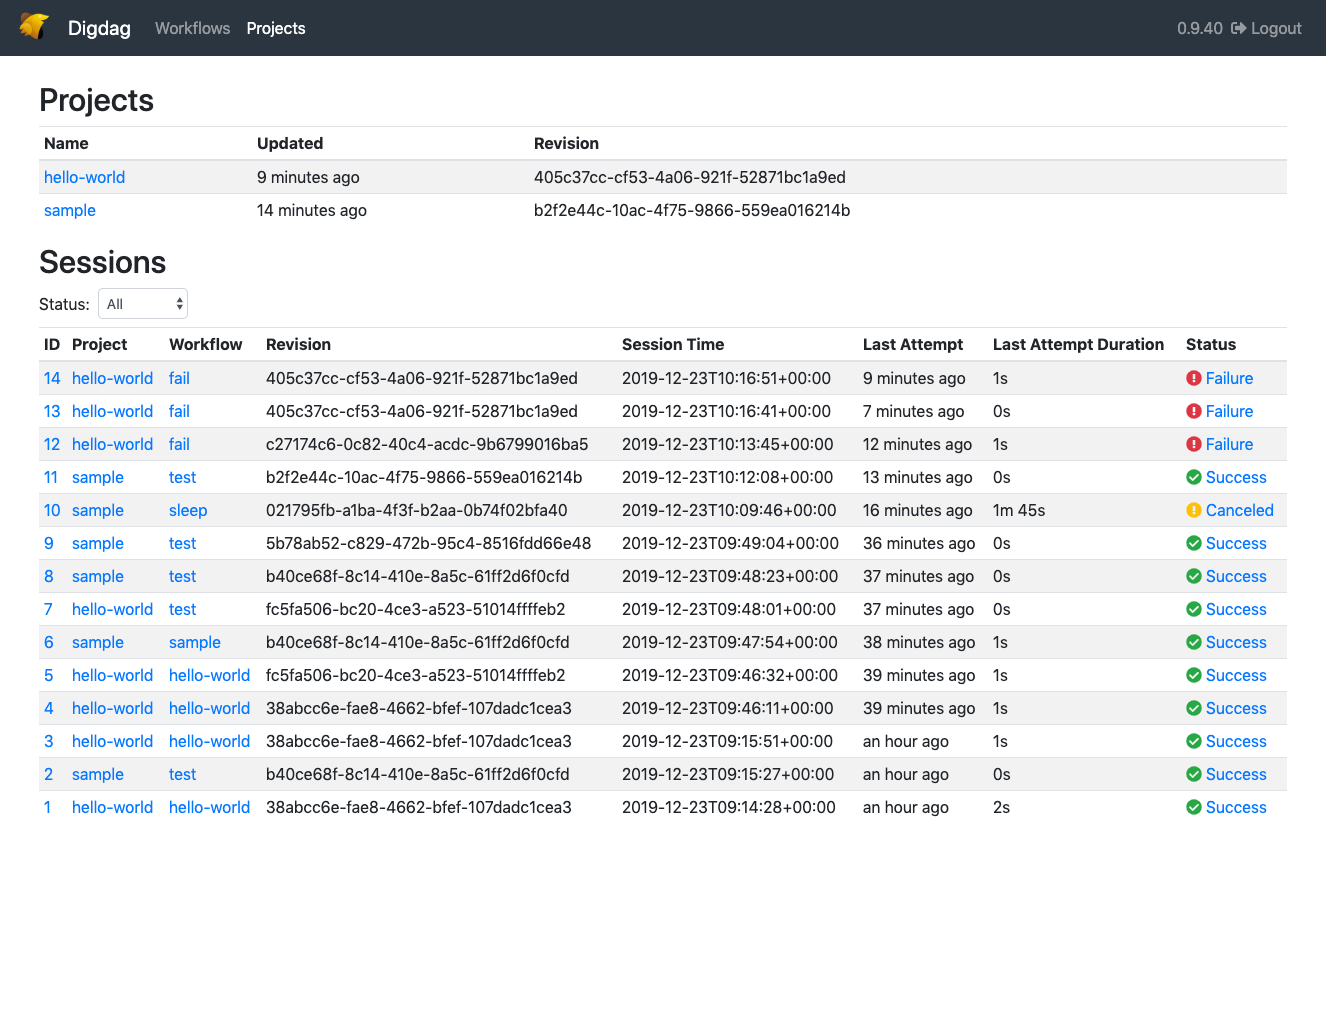Click the Success icon on session 6
Image resolution: width=1326 pixels, height=1035 pixels.
click(1194, 642)
